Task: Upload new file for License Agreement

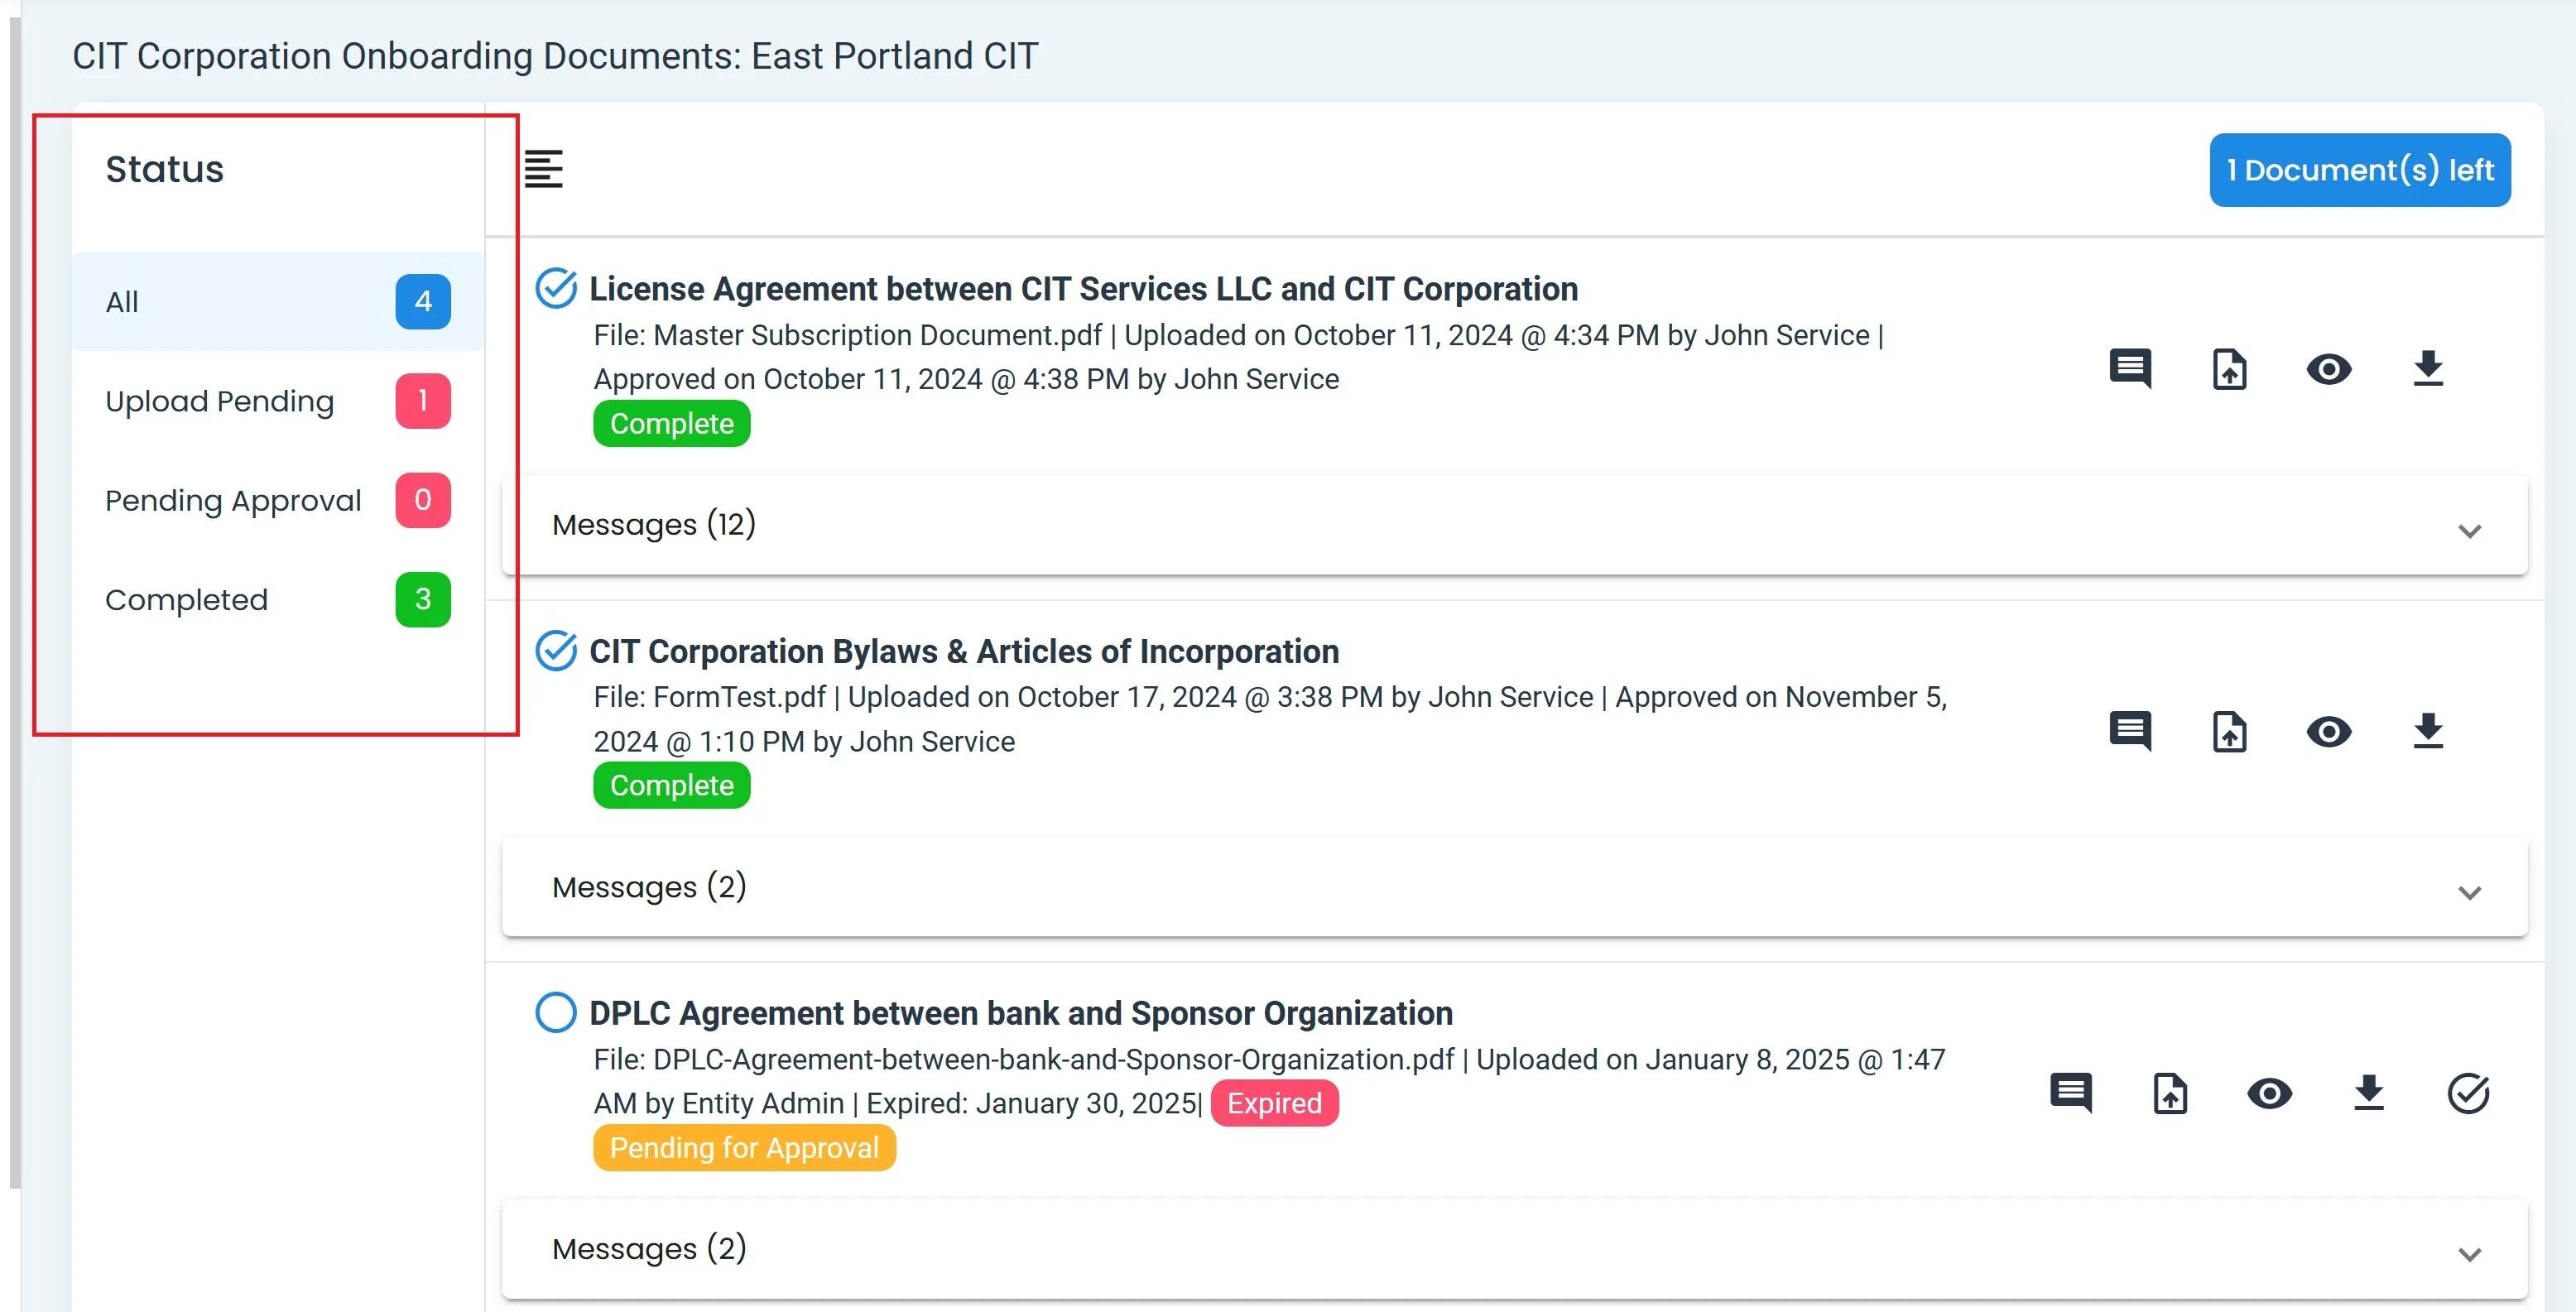Action: 2229,369
